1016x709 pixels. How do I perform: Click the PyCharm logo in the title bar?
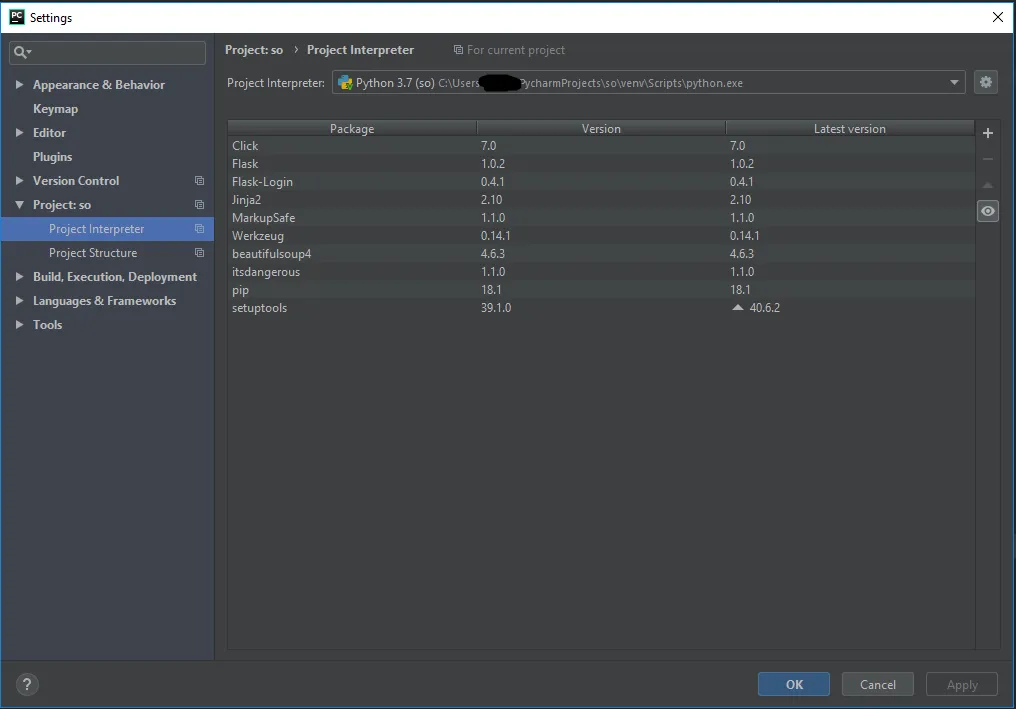(x=17, y=17)
